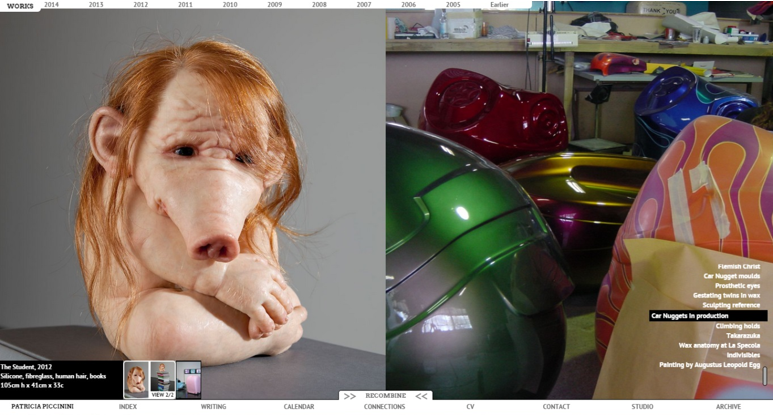
Task: Open the CV page
Action: [470, 407]
